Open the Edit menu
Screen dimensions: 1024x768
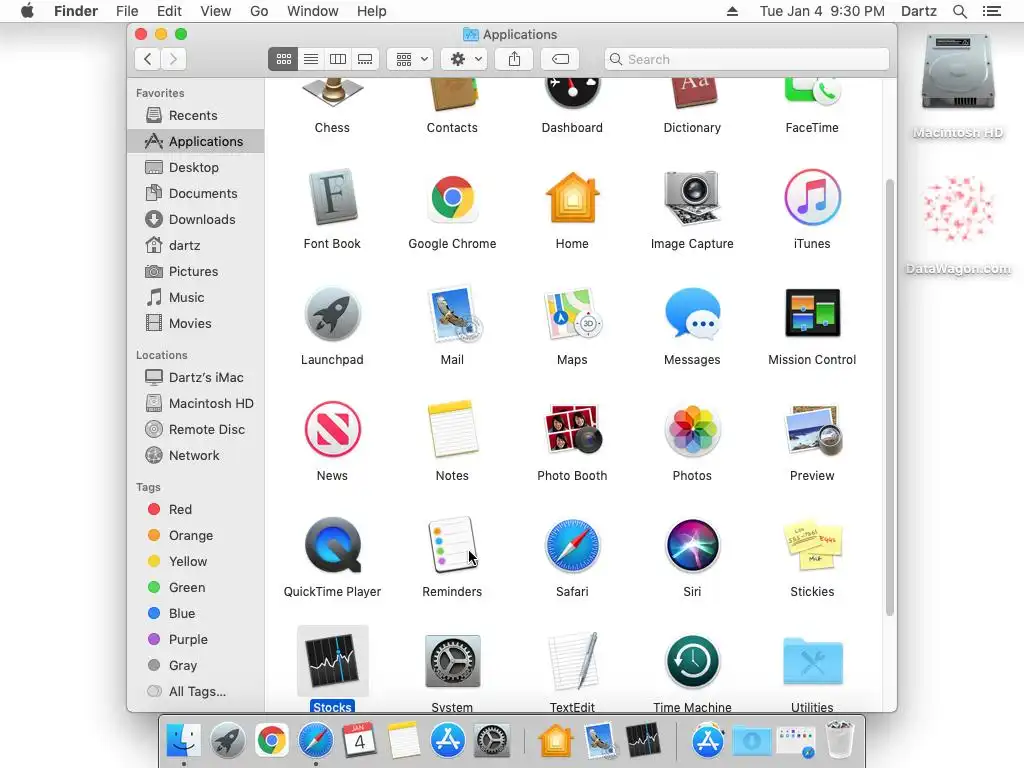click(x=169, y=11)
